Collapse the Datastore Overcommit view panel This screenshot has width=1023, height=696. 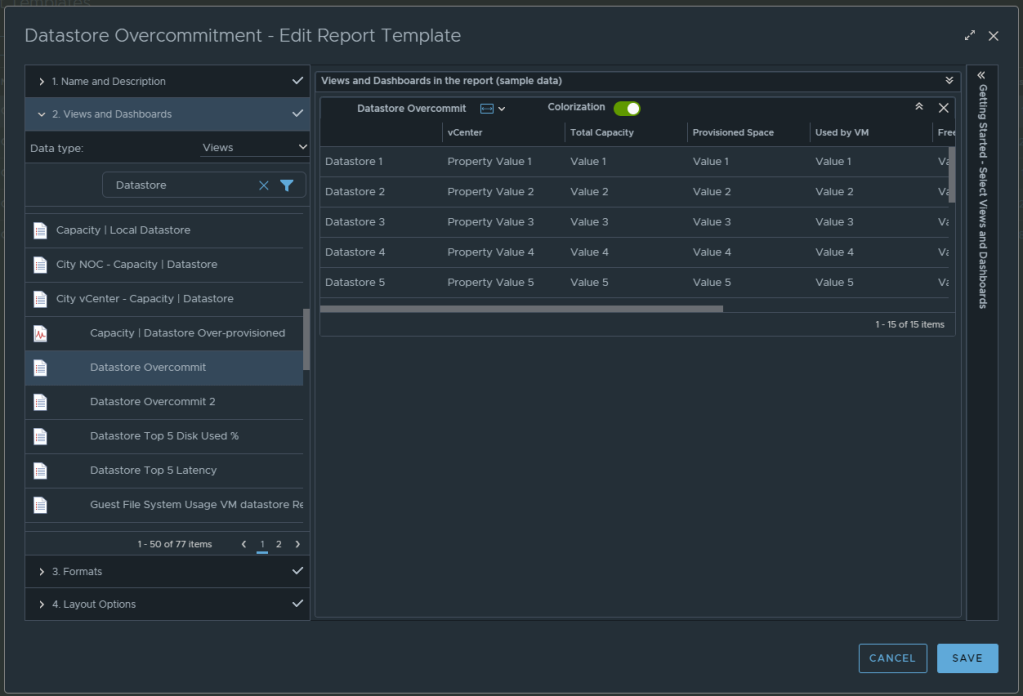click(x=919, y=107)
